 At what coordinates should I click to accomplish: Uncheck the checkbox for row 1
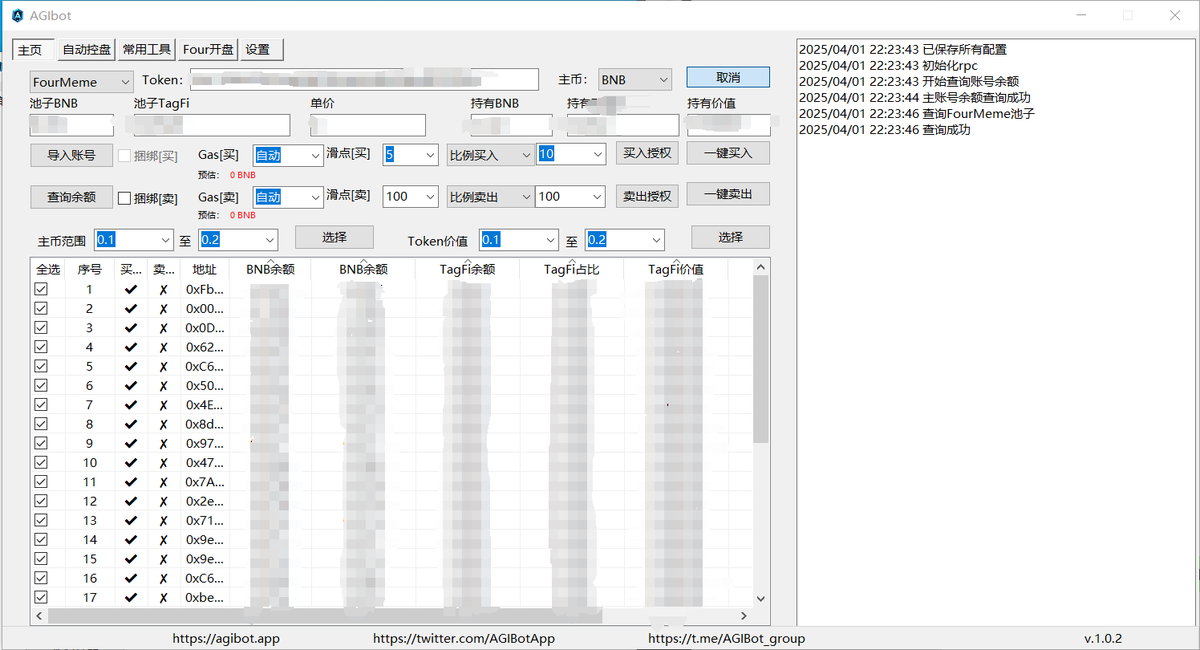point(41,289)
